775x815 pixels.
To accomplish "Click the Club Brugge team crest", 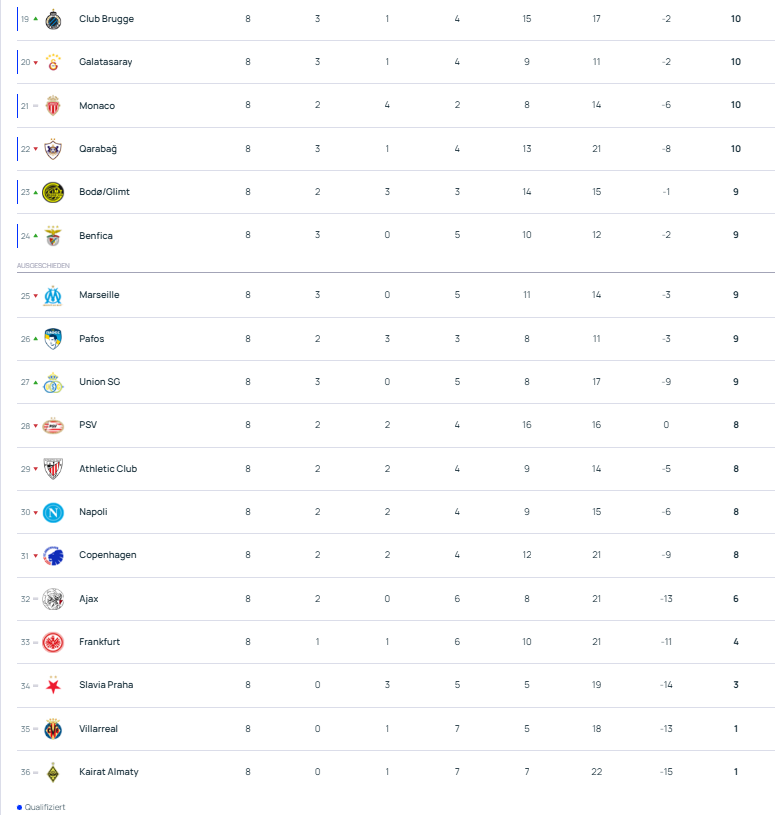I will click(53, 19).
